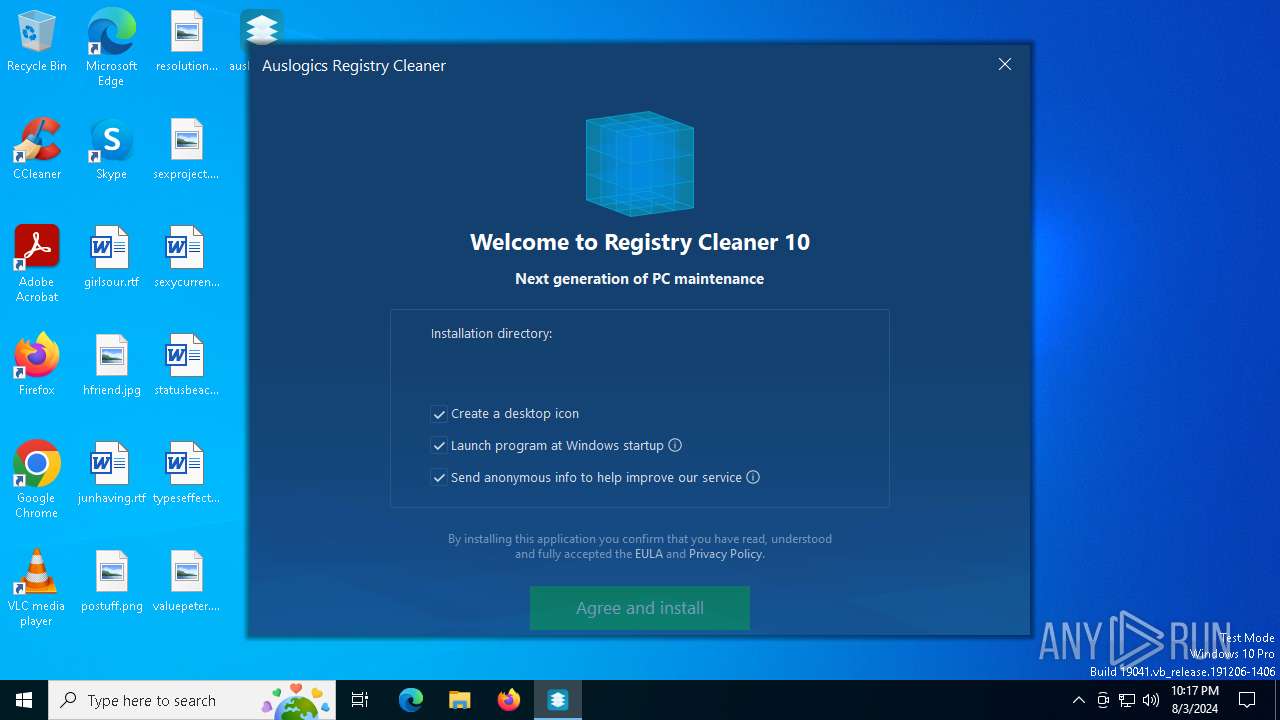Click the network tray icon

click(x=1127, y=700)
